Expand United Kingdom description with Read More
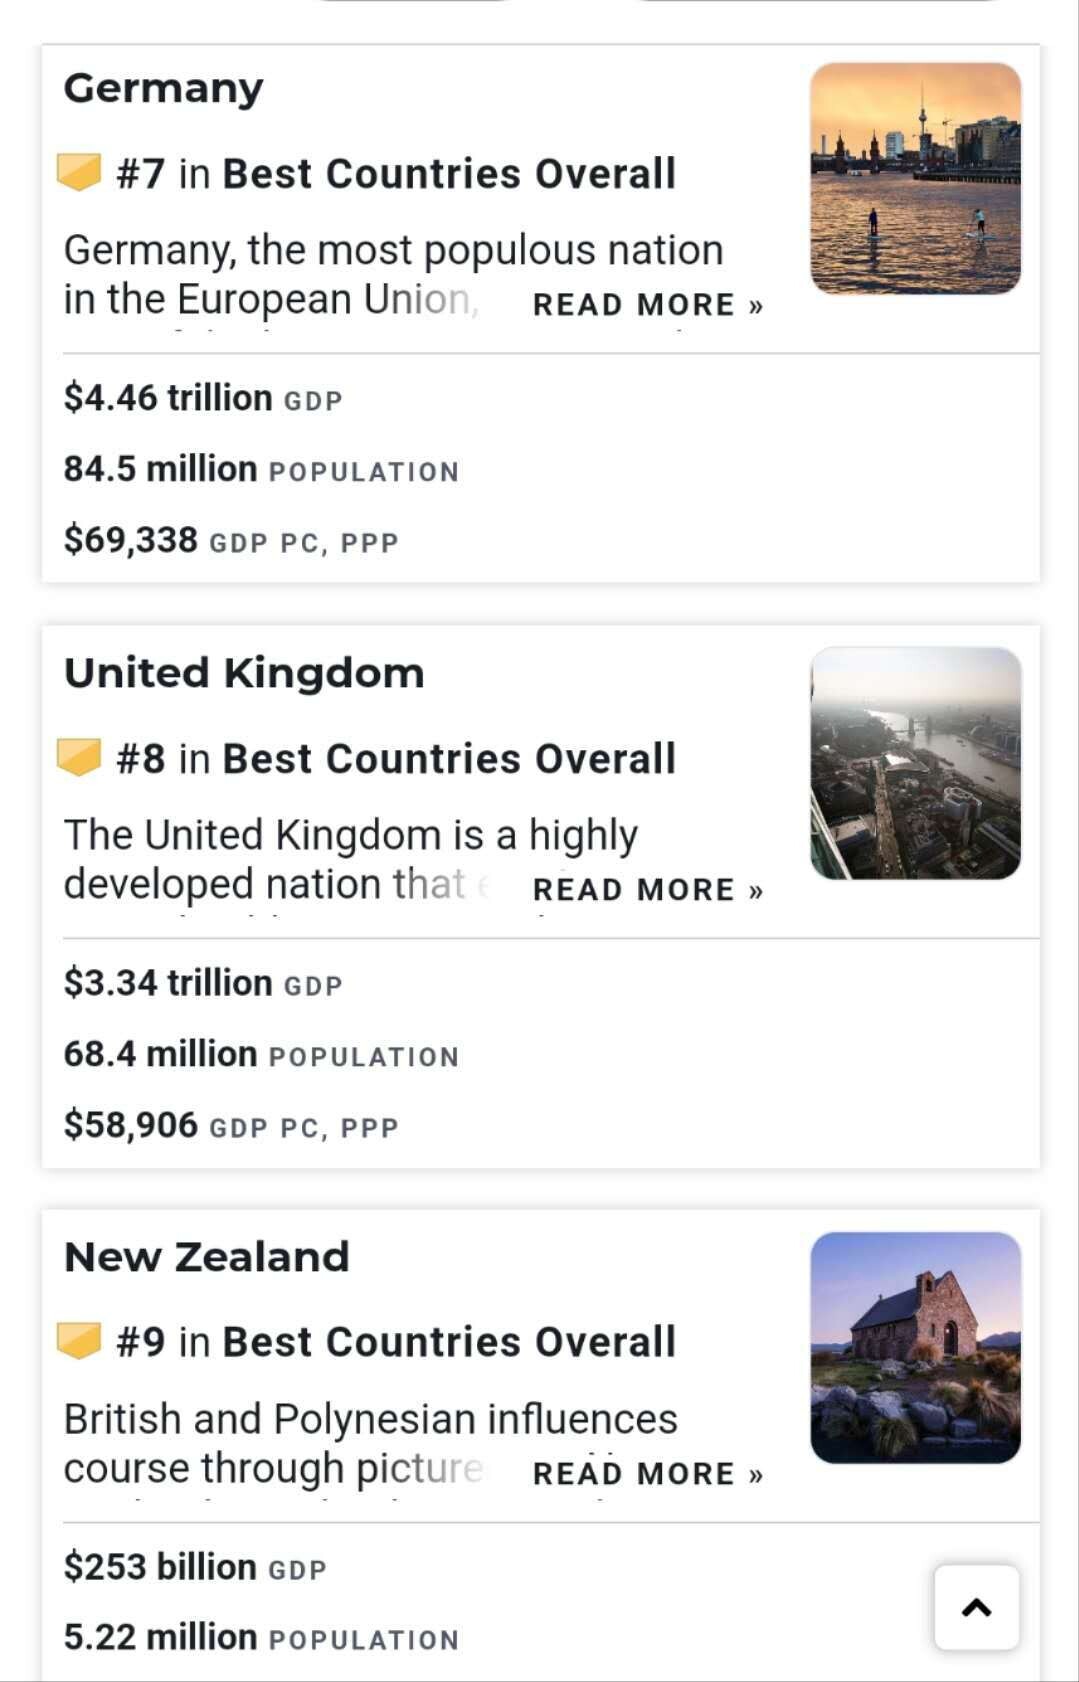The height and width of the screenshot is (1682, 1079). click(x=647, y=890)
